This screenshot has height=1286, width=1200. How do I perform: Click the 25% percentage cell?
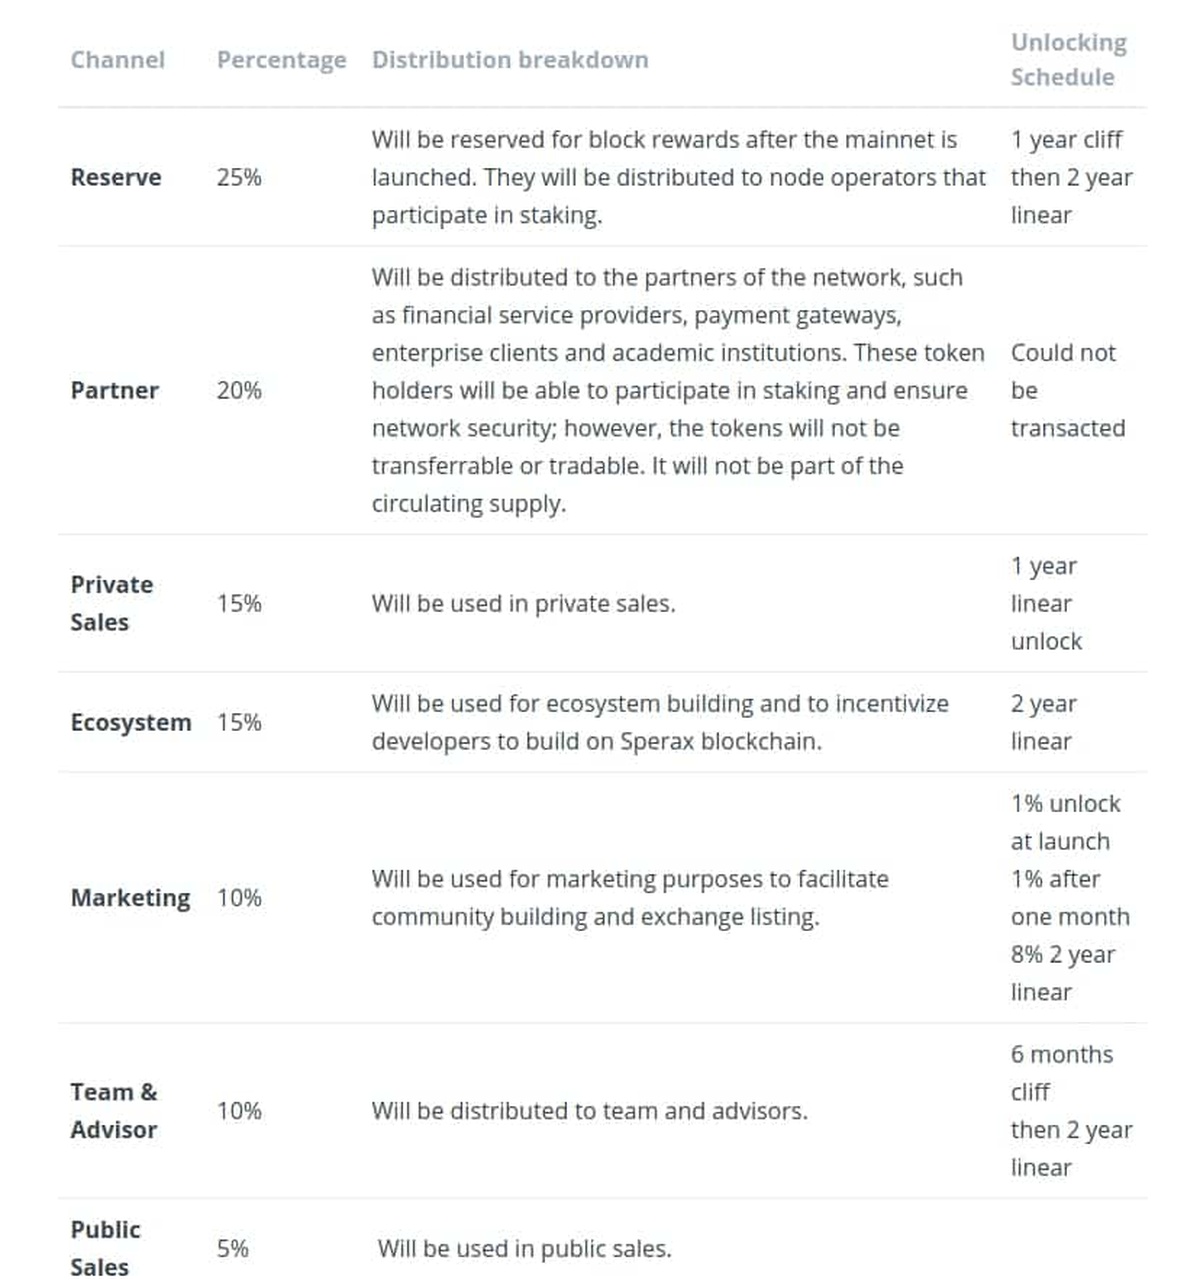(239, 177)
